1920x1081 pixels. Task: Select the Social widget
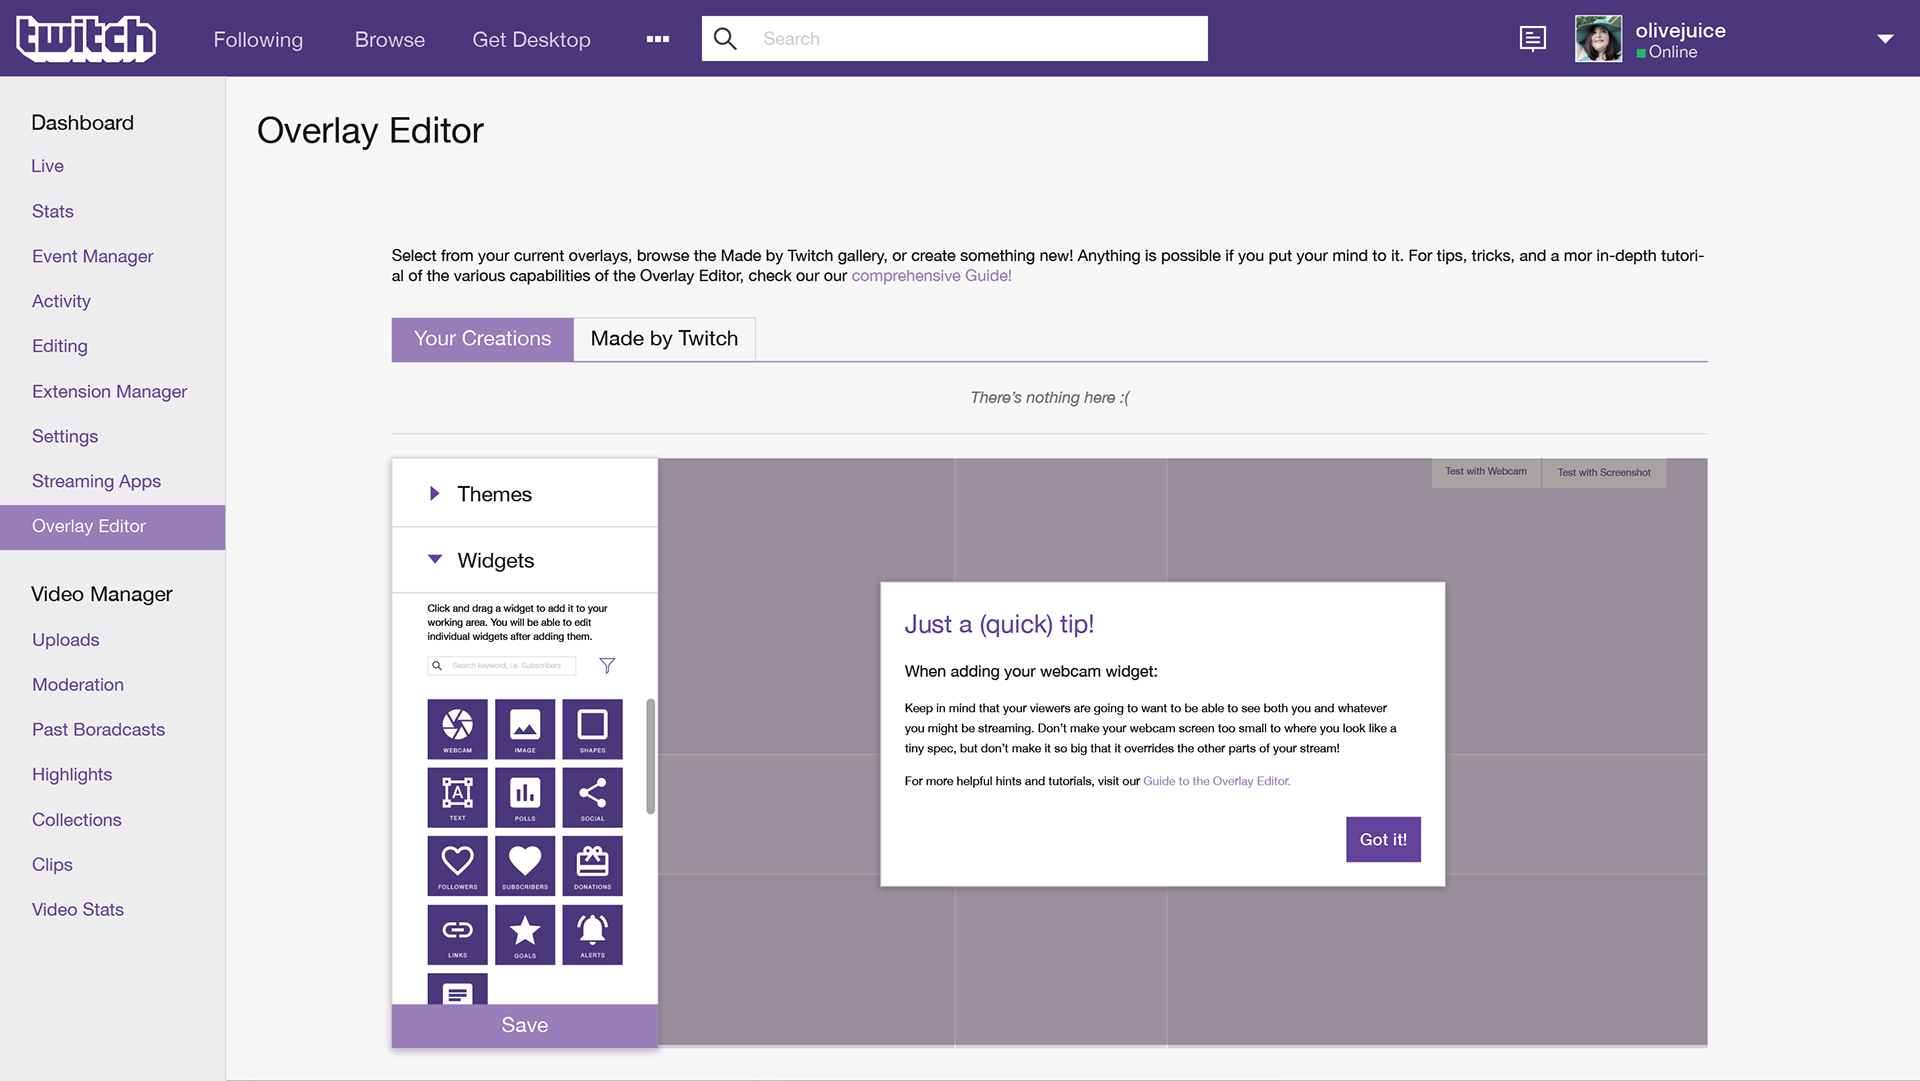592,797
